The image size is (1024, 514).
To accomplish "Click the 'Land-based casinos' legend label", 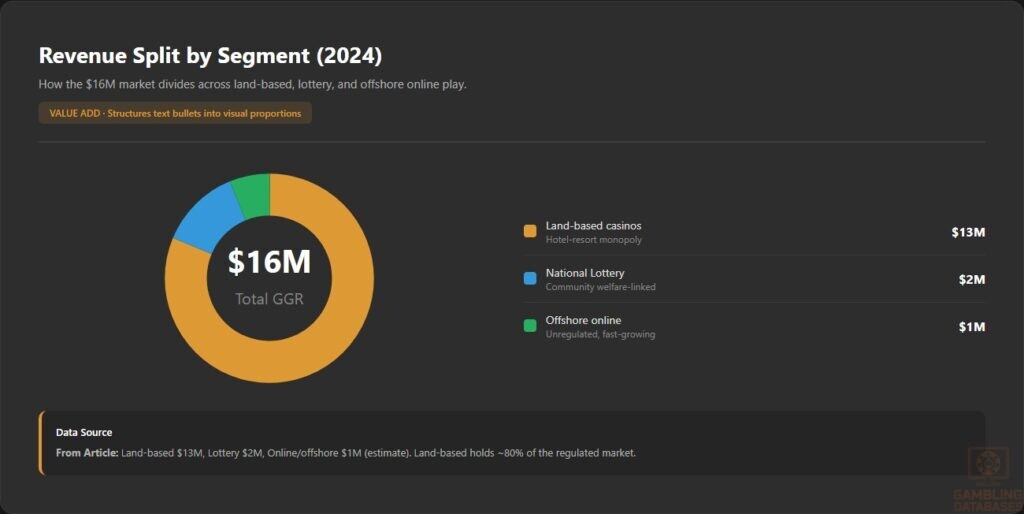I will (594, 225).
